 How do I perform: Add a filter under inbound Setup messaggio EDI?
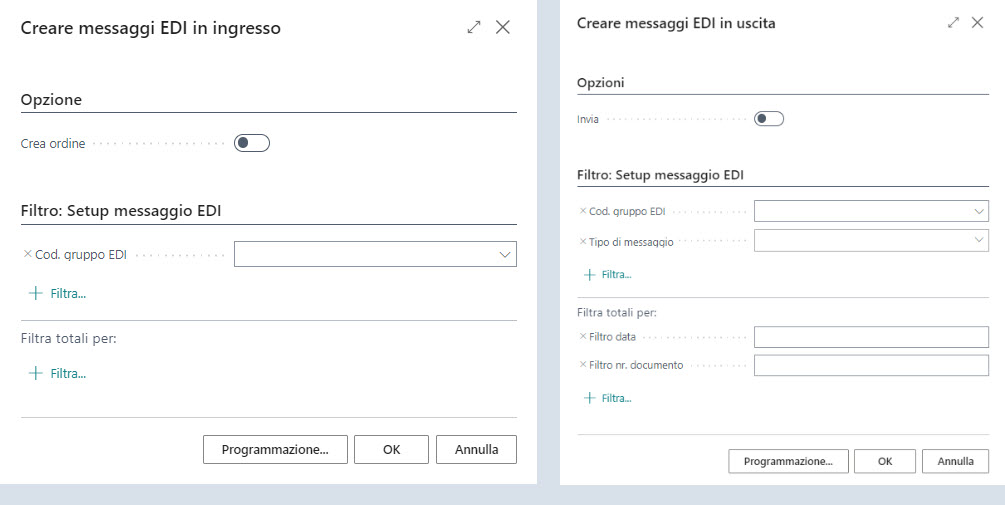click(58, 293)
